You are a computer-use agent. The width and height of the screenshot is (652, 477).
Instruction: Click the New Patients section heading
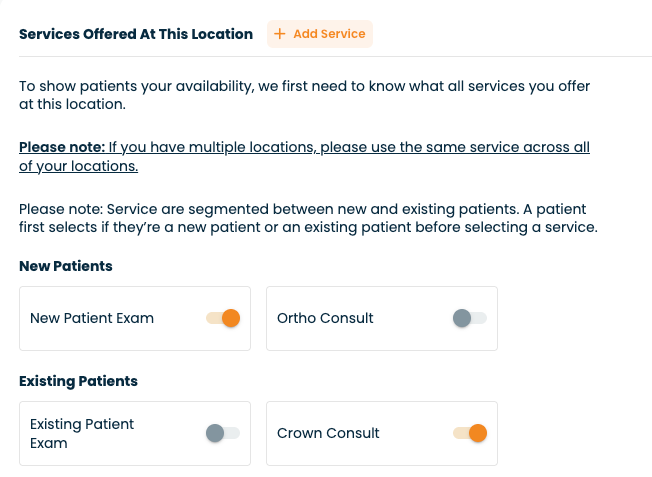pos(66,267)
